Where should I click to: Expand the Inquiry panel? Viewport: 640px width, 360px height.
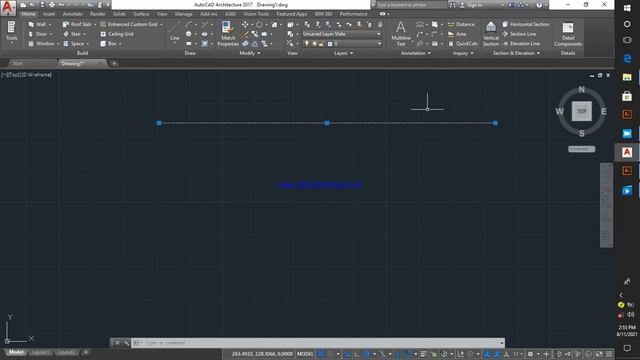pos(463,53)
